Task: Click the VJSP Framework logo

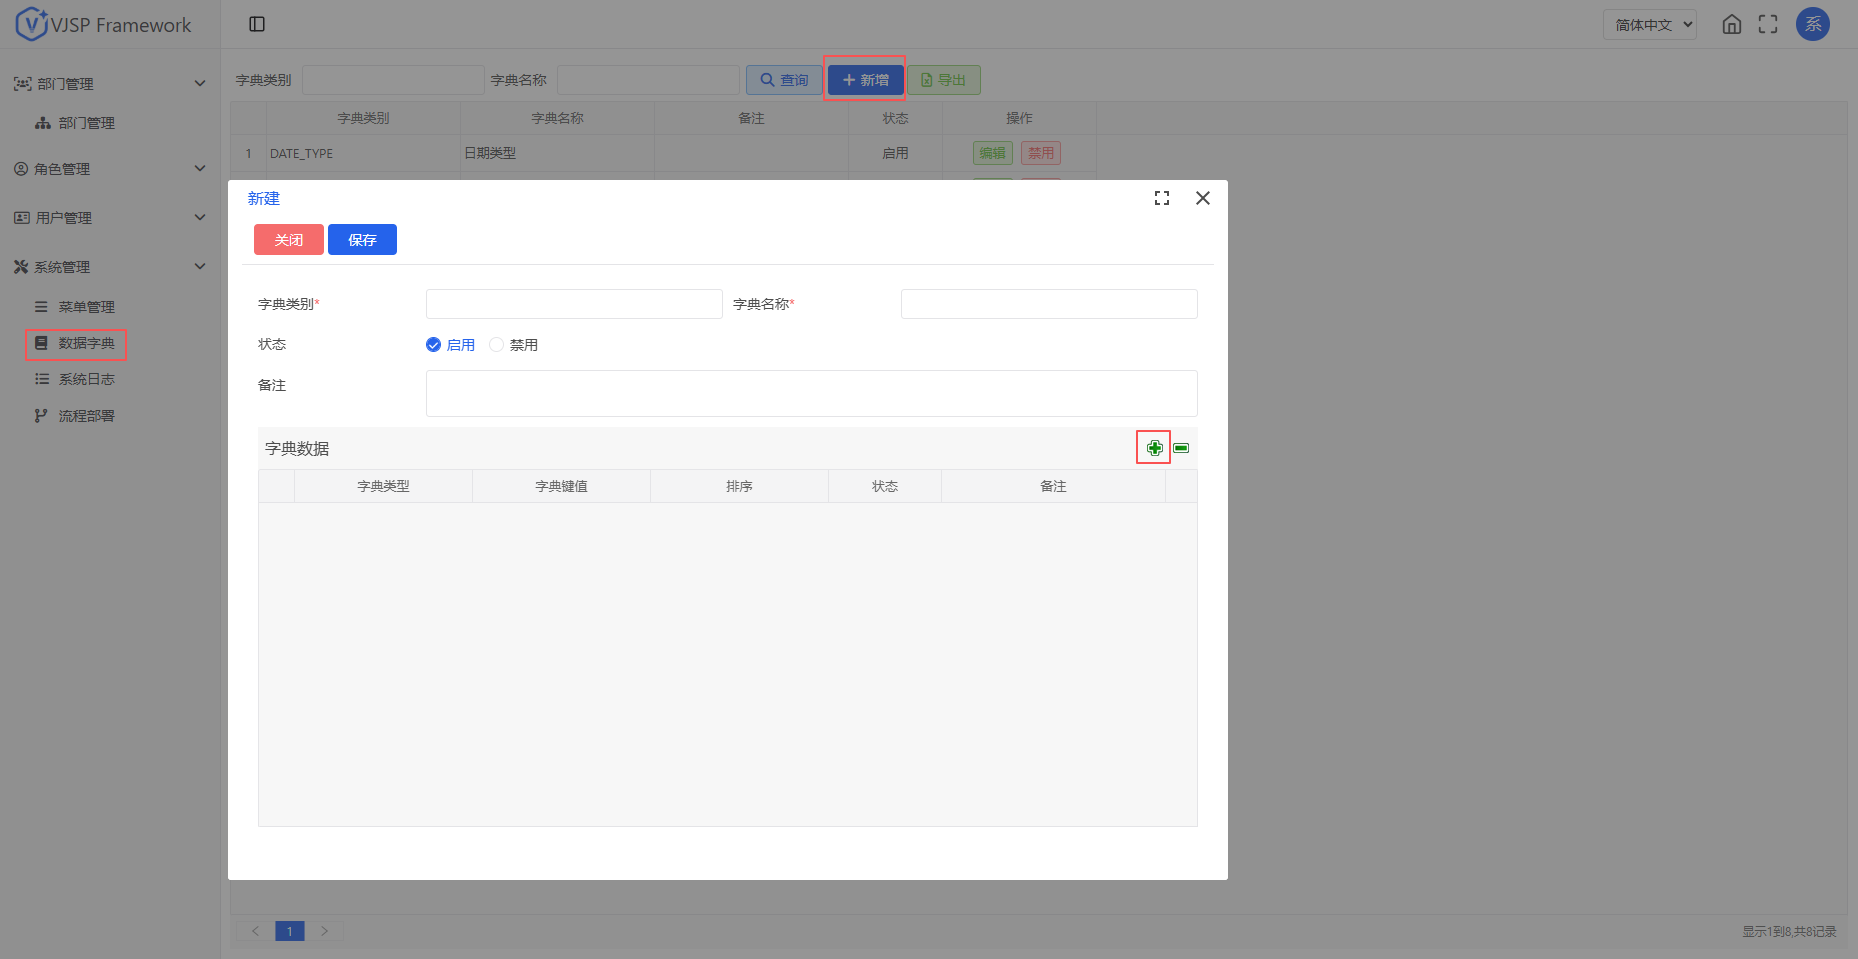Action: click(104, 24)
